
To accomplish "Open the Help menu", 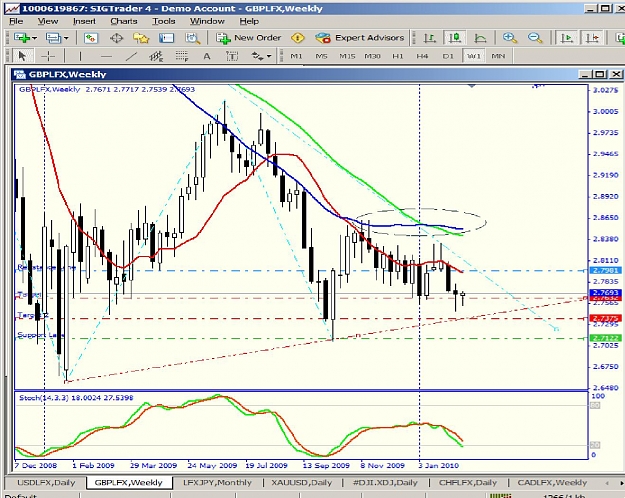I will tap(249, 21).
